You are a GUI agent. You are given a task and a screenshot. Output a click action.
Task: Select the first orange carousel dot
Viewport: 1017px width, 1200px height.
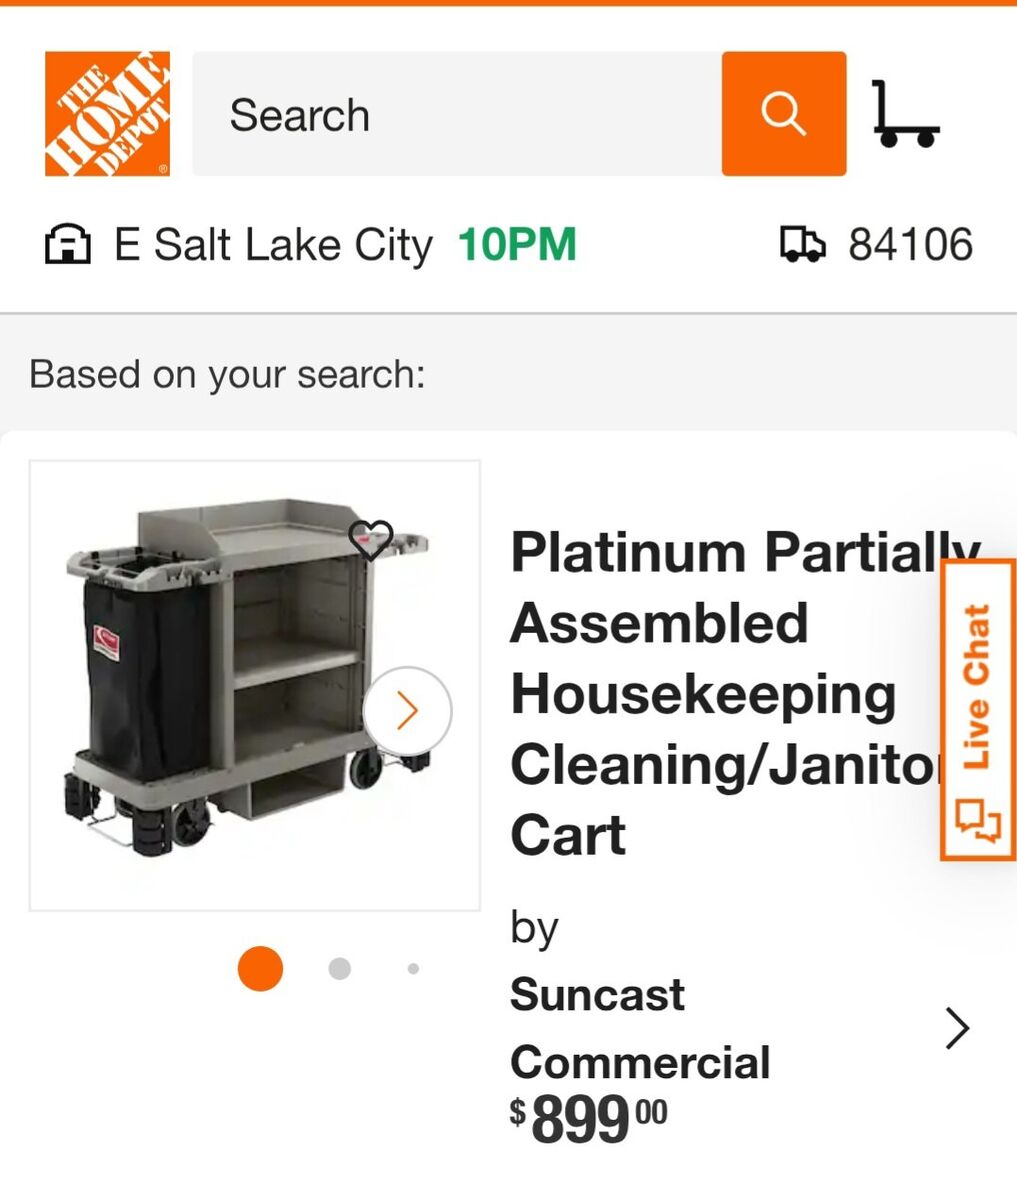[x=260, y=968]
